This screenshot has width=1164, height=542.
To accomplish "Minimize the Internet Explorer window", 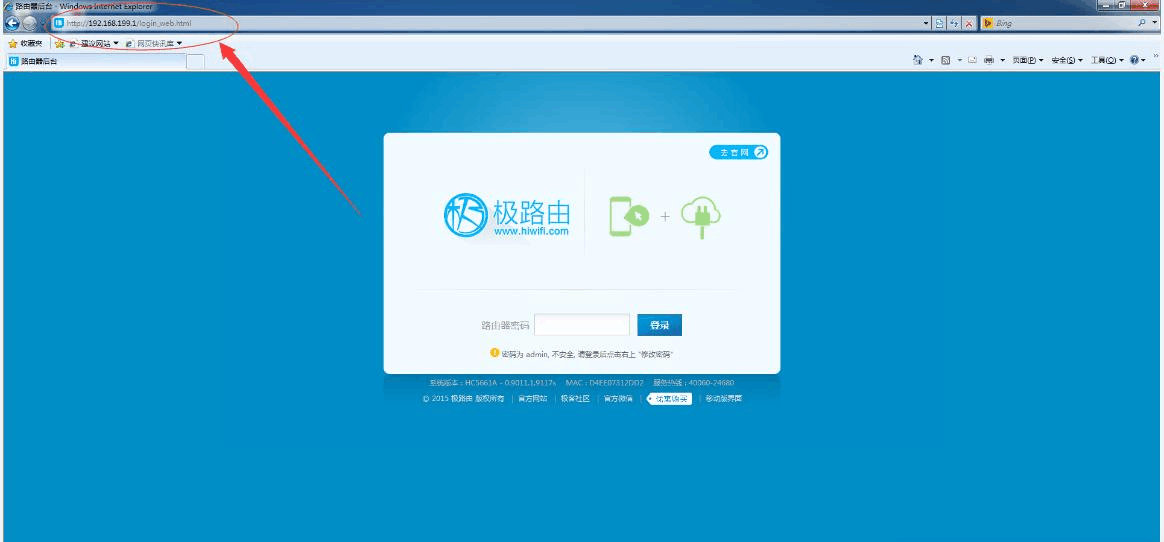I will 1108,5.
